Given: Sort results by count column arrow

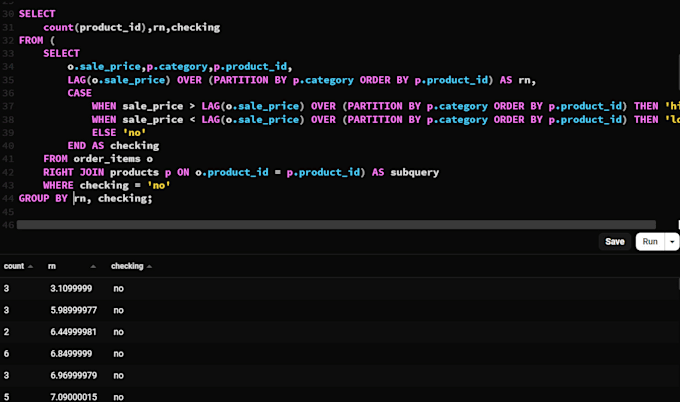Looking at the screenshot, I should coord(30,266).
